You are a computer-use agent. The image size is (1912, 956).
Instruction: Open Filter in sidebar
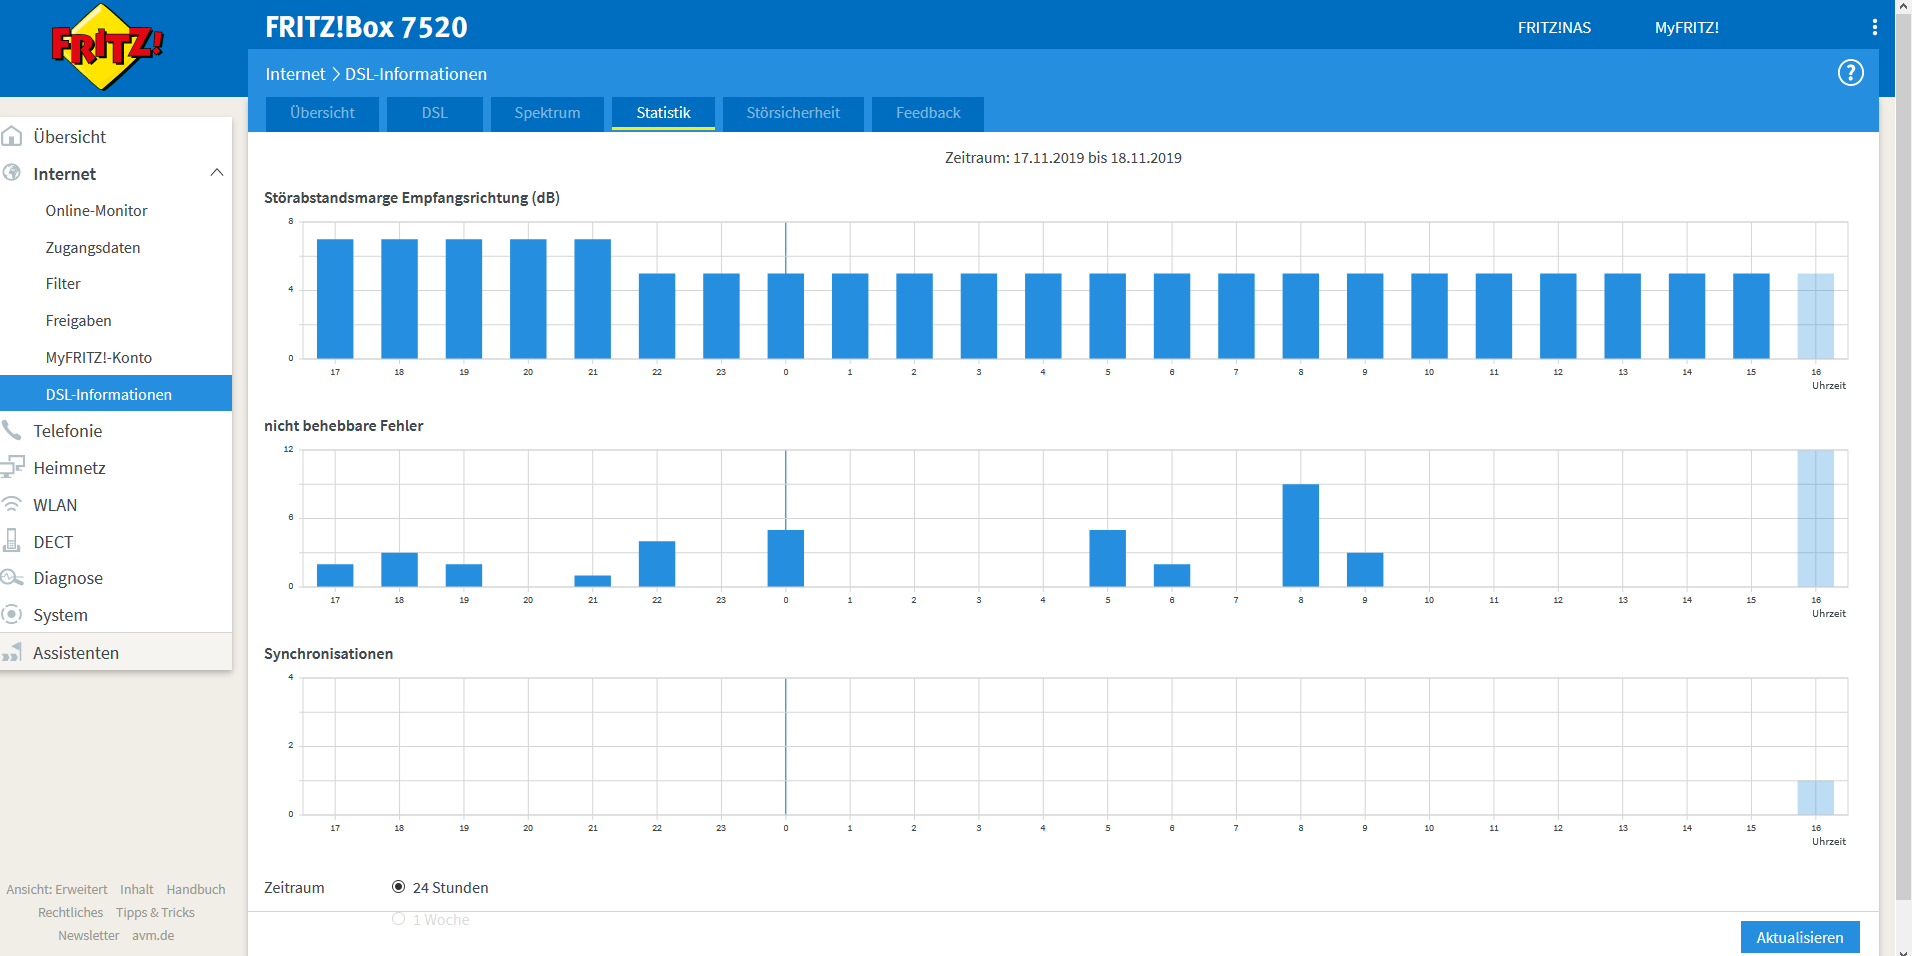click(63, 284)
